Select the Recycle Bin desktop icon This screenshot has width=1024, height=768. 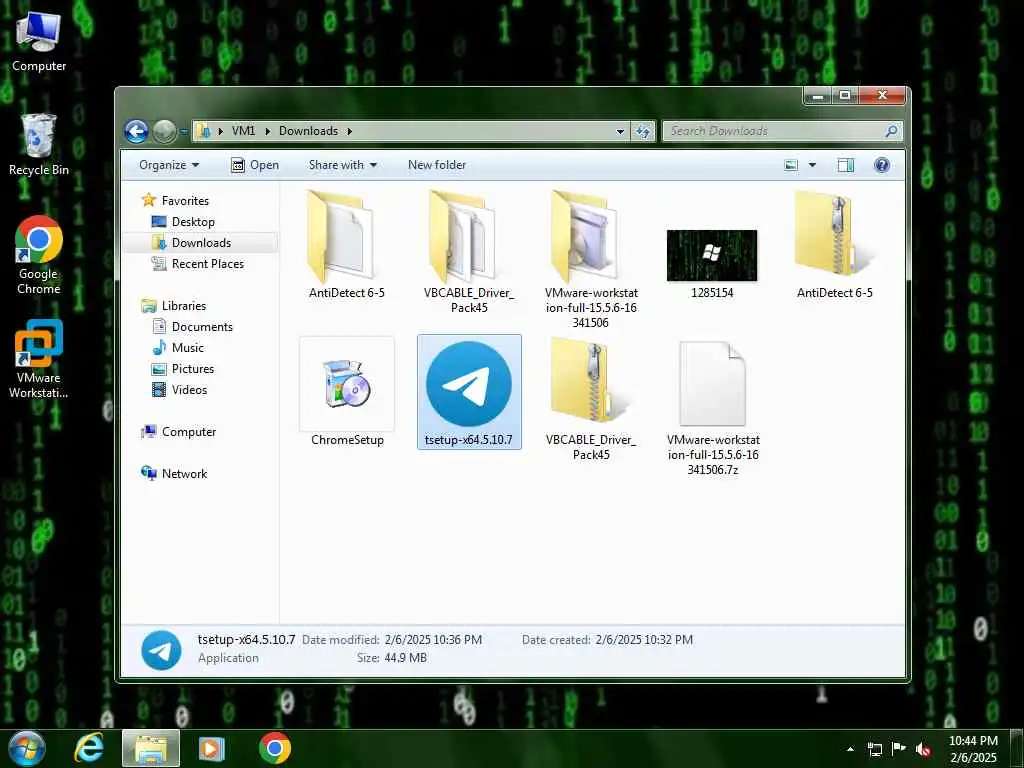click(x=39, y=144)
